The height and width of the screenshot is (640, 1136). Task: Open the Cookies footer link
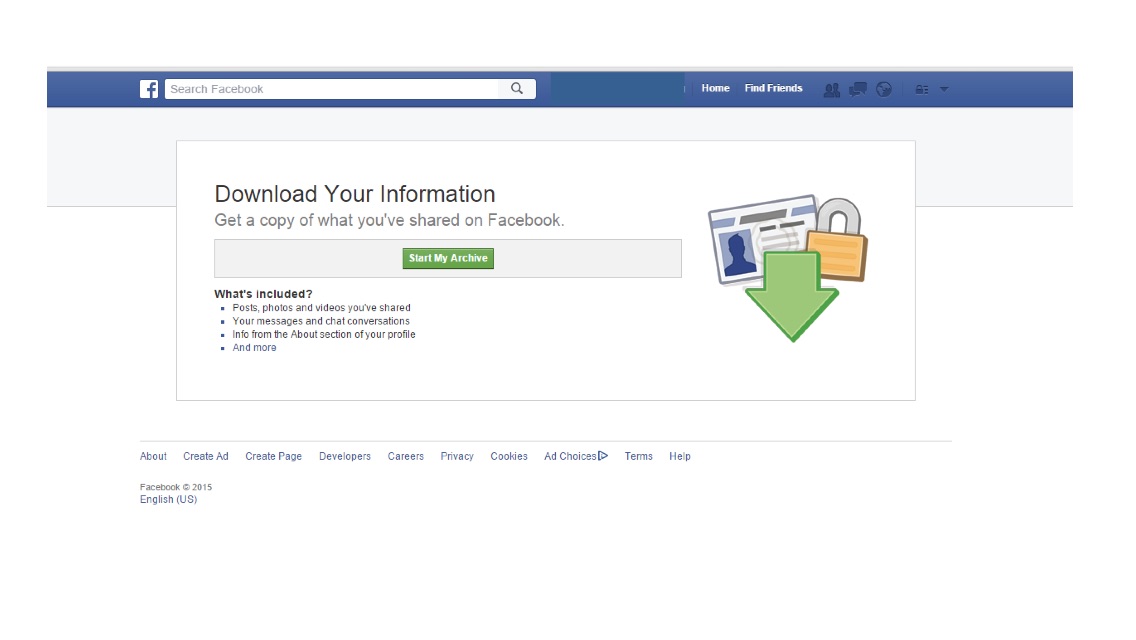tap(509, 456)
